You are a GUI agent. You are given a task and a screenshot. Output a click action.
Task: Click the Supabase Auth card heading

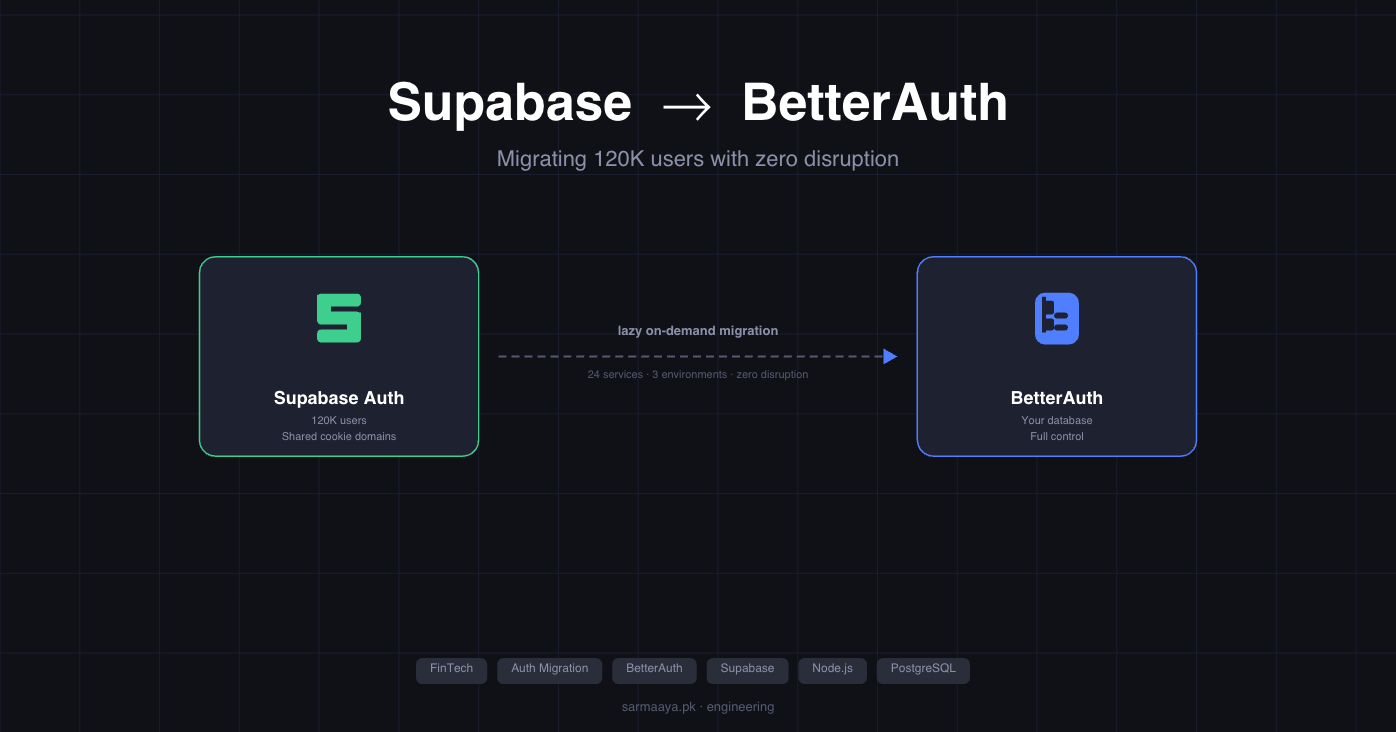(x=339, y=398)
